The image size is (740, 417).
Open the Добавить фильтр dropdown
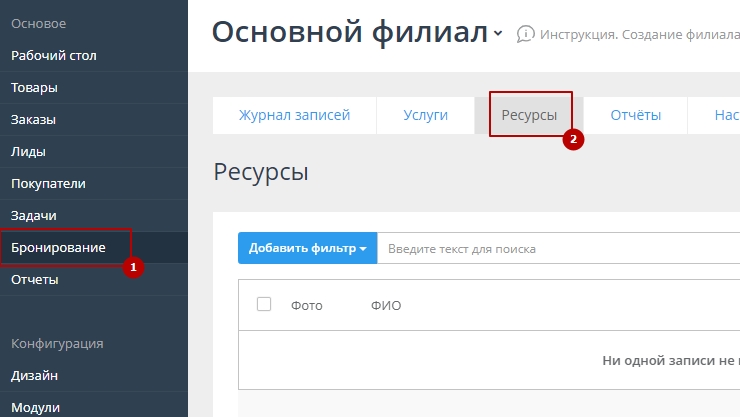307,248
